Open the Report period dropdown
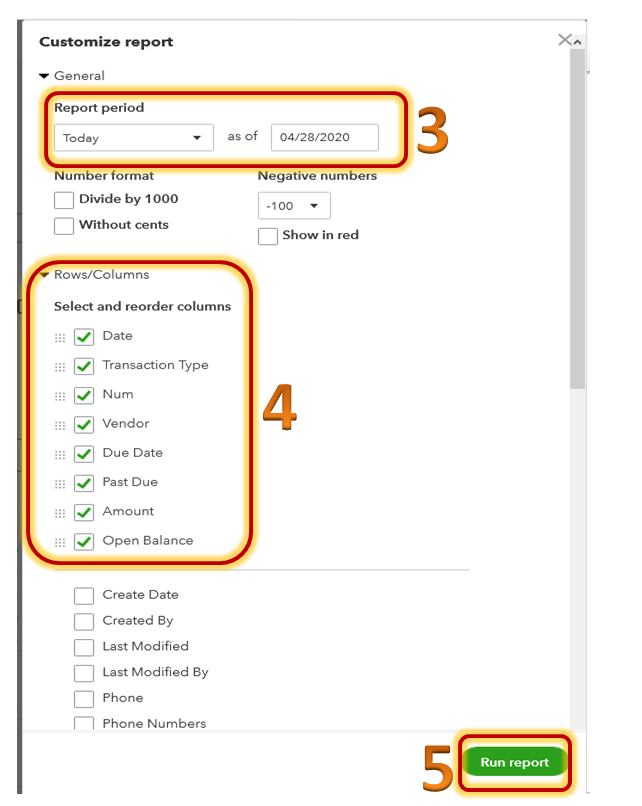This screenshot has height=806, width=642. pos(135,137)
